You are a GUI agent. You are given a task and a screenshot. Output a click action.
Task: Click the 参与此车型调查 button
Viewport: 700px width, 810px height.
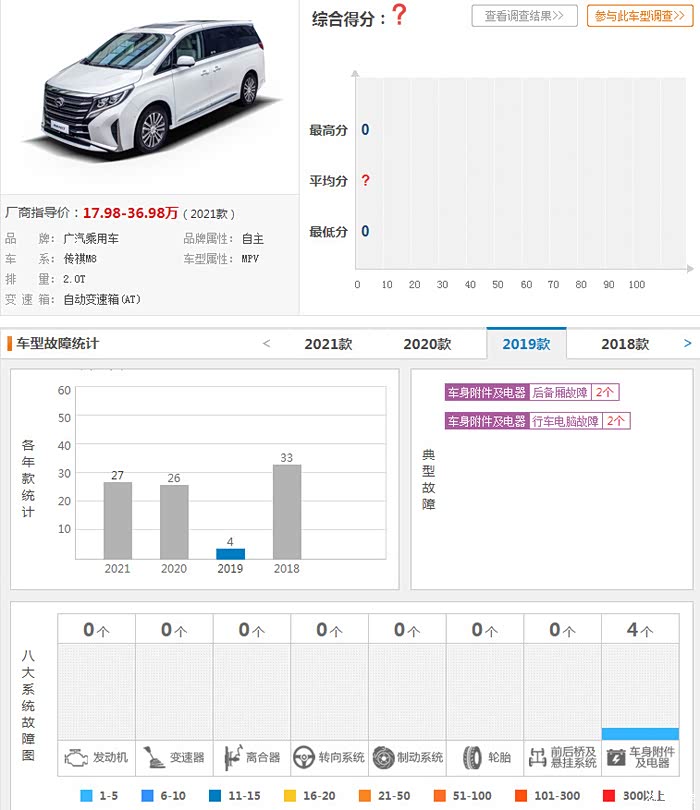pyautogui.click(x=639, y=16)
